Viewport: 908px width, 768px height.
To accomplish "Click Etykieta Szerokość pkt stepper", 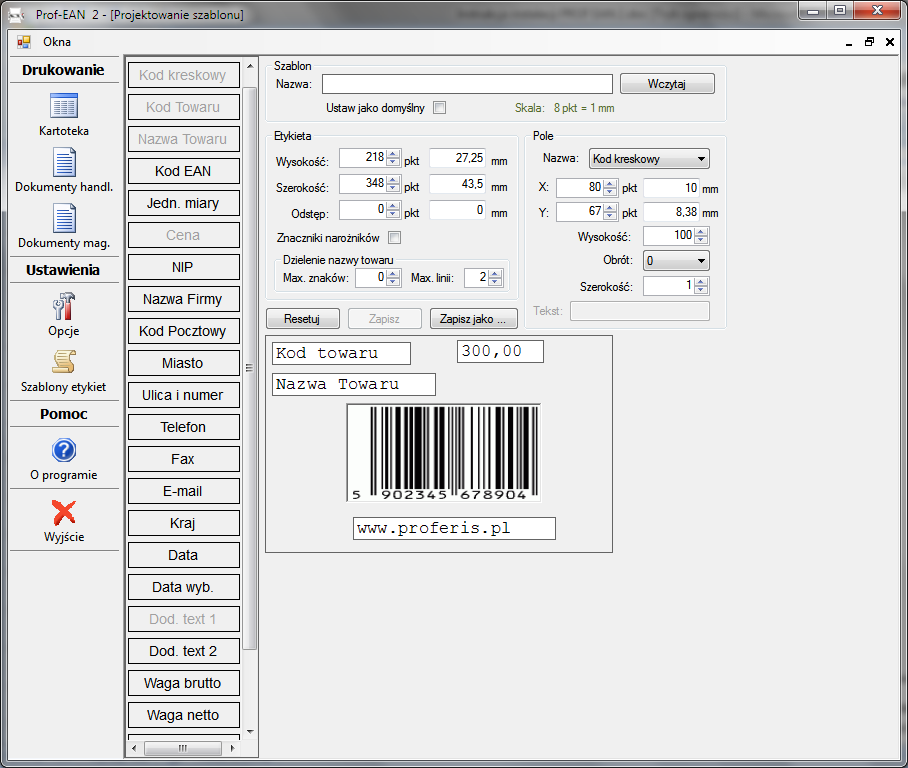I will 394,184.
